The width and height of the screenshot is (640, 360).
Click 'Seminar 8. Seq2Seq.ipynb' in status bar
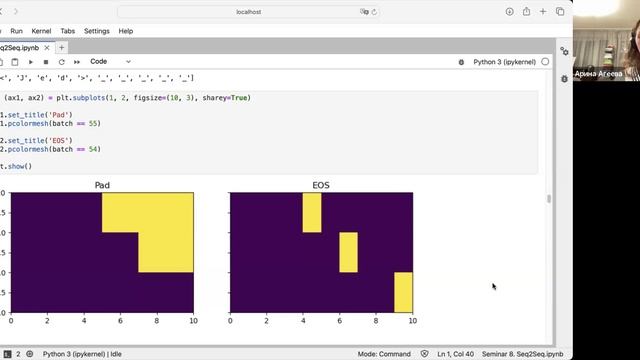[x=522, y=354]
